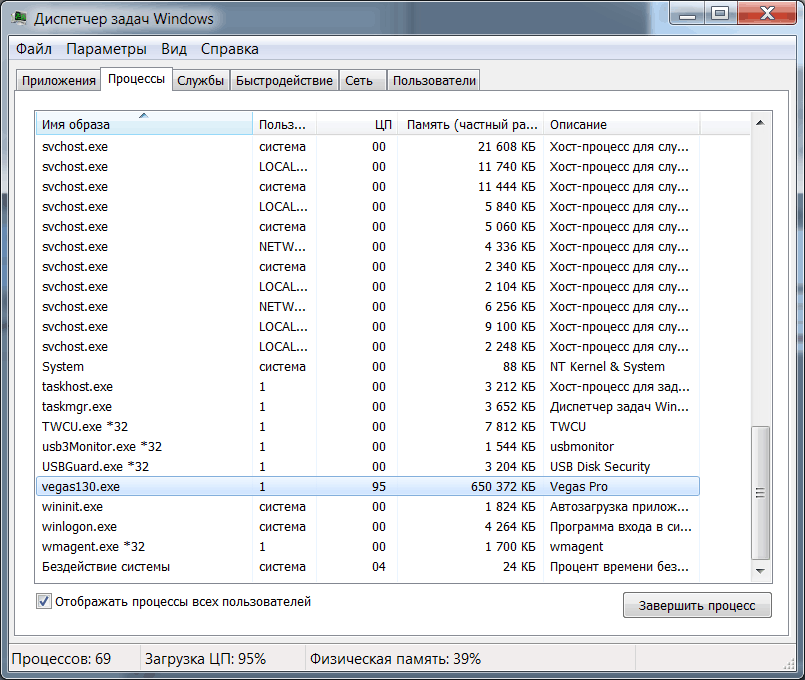Select svchost.exe row using 11 740 КБ
805x680 pixels.
pyautogui.click(x=368, y=166)
